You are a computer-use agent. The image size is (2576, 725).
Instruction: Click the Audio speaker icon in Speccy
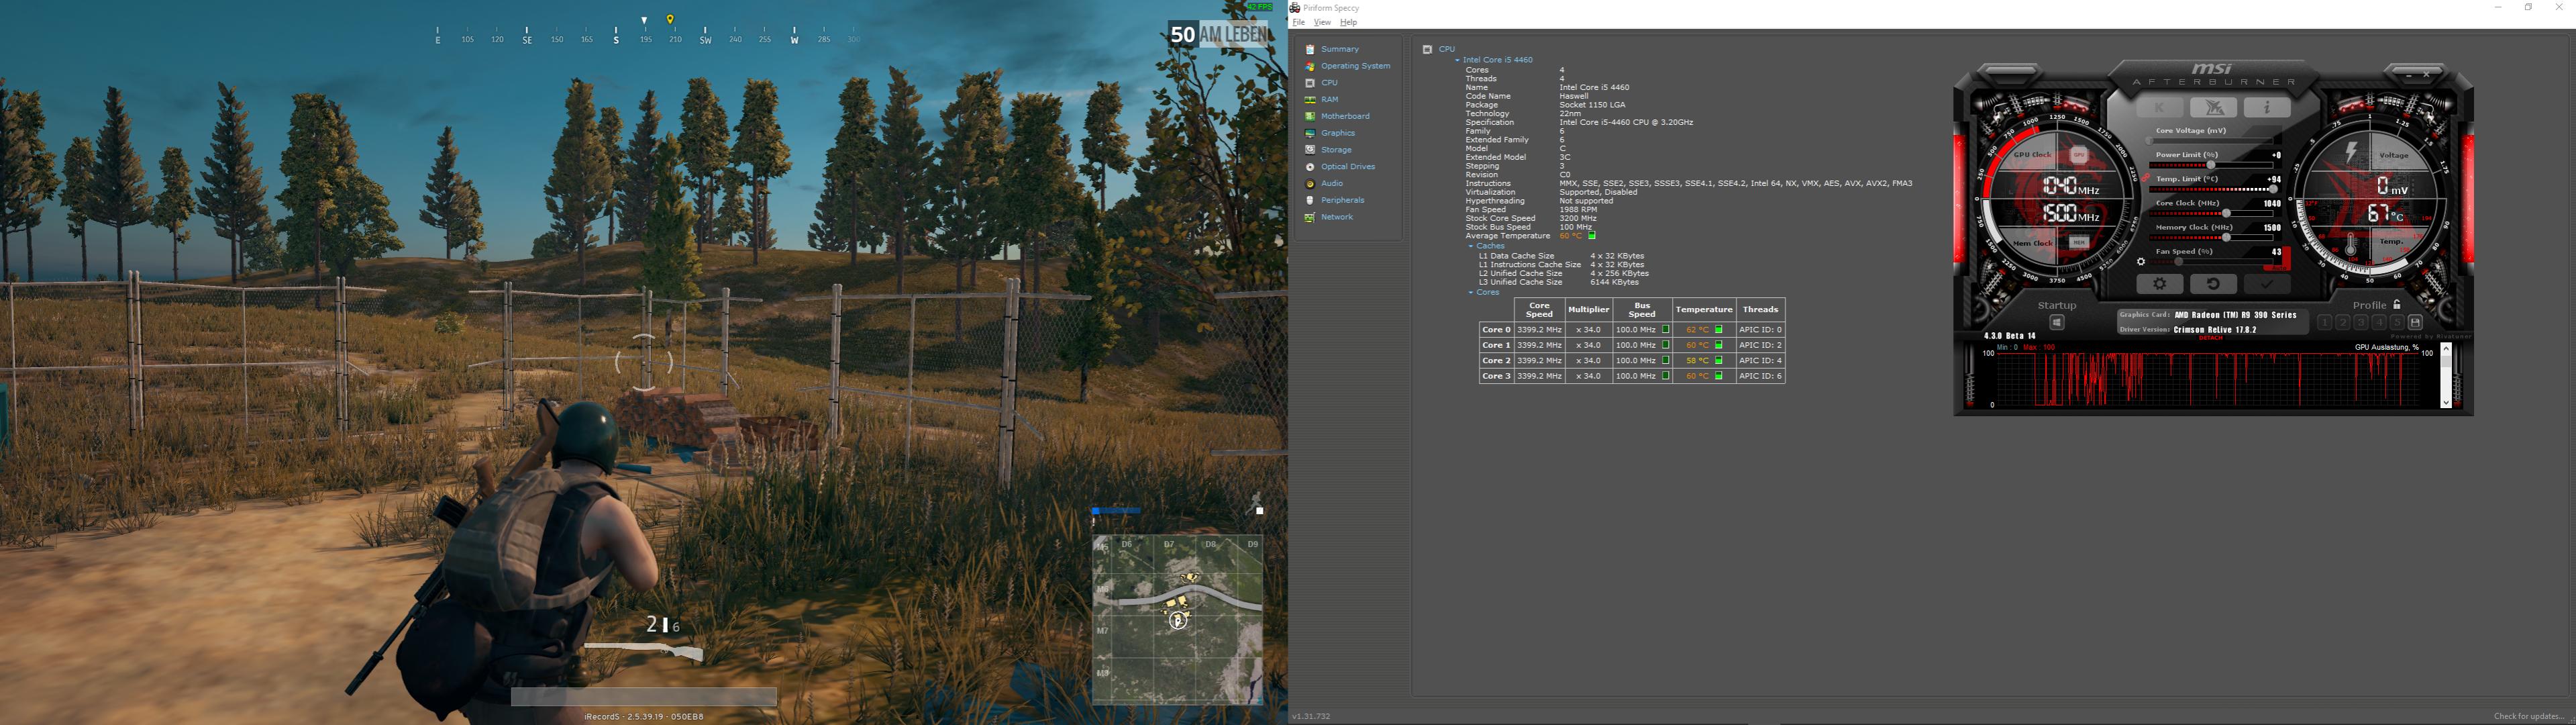point(1310,184)
